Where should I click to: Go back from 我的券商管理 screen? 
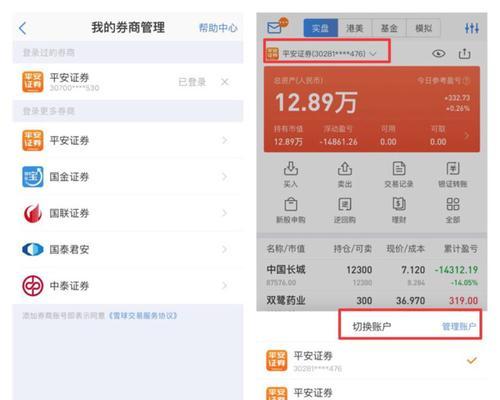[x=23, y=28]
